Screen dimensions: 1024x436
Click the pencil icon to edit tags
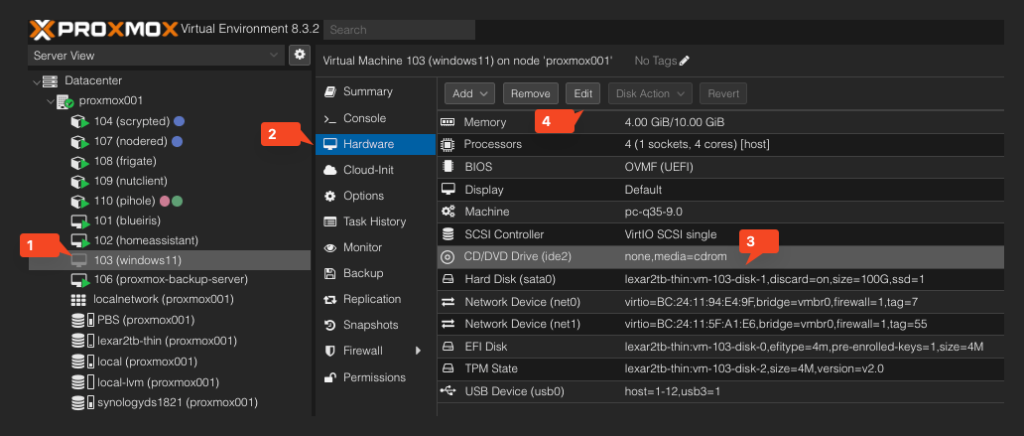point(684,61)
